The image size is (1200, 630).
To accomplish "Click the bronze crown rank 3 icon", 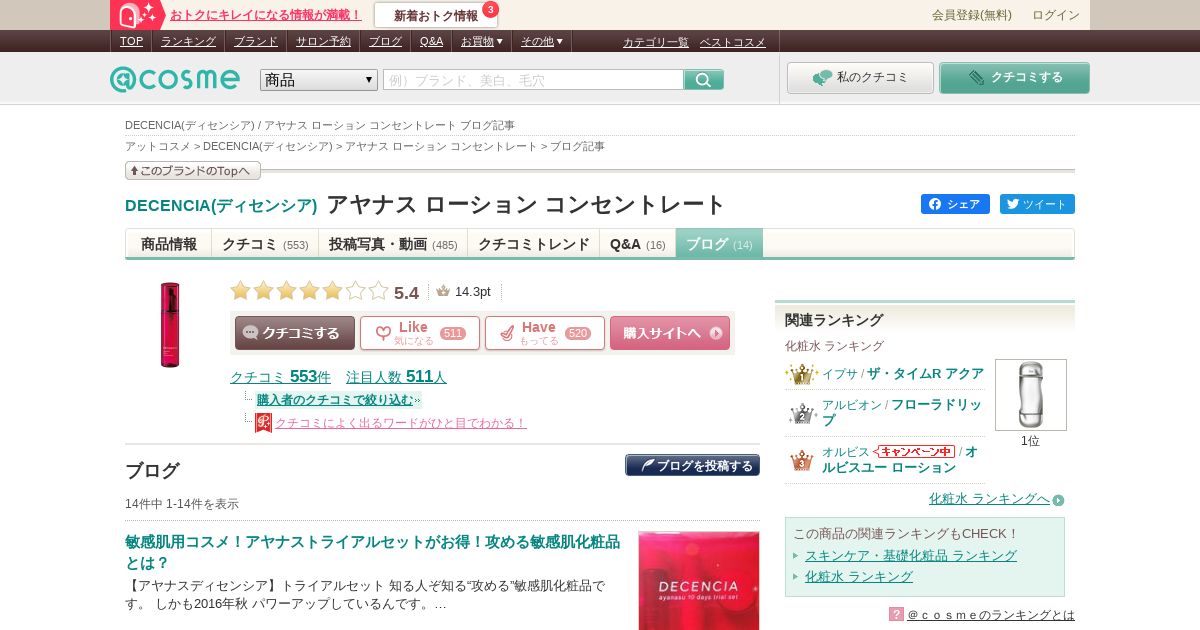I will [801, 460].
